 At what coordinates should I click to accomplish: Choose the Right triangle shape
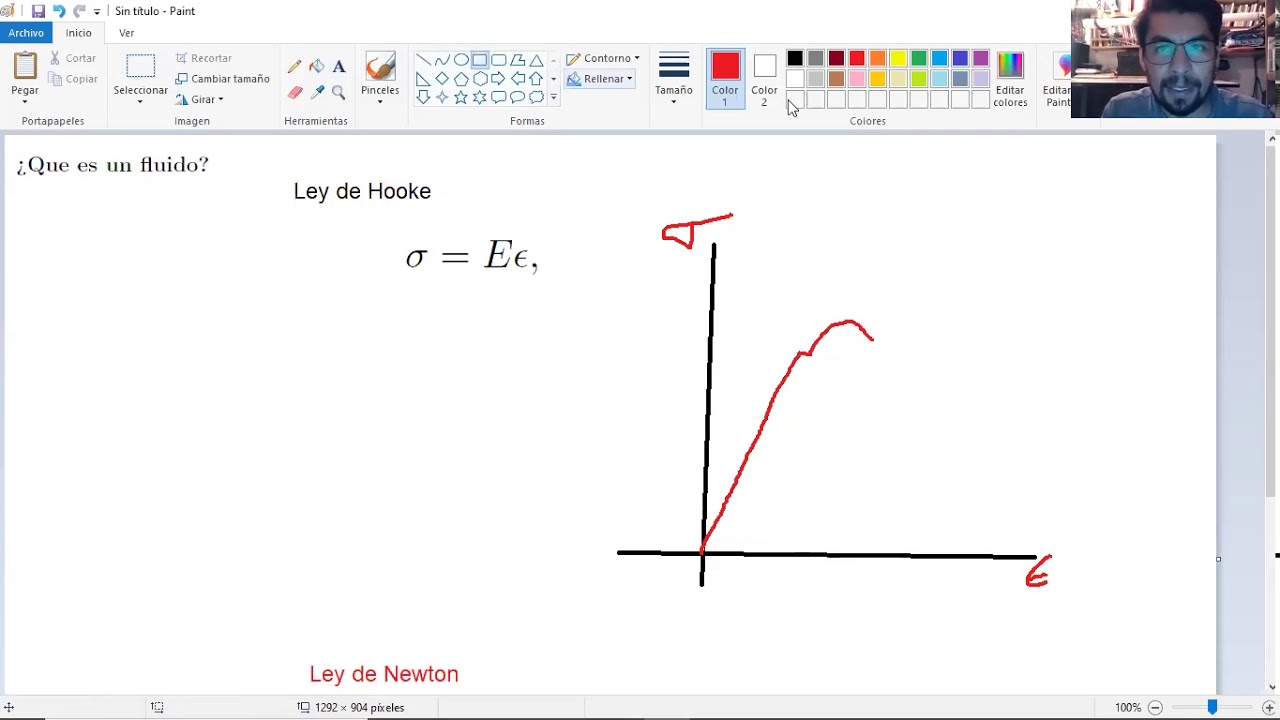pos(423,79)
